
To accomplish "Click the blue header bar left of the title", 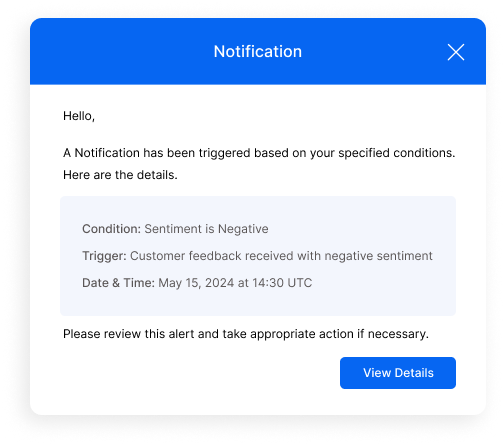I will tap(120, 51).
